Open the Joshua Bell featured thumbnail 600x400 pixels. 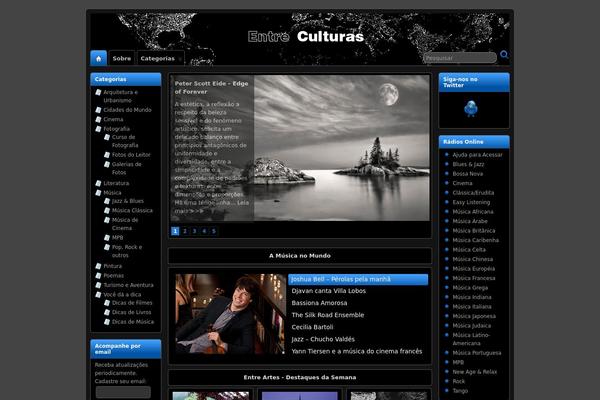point(229,314)
